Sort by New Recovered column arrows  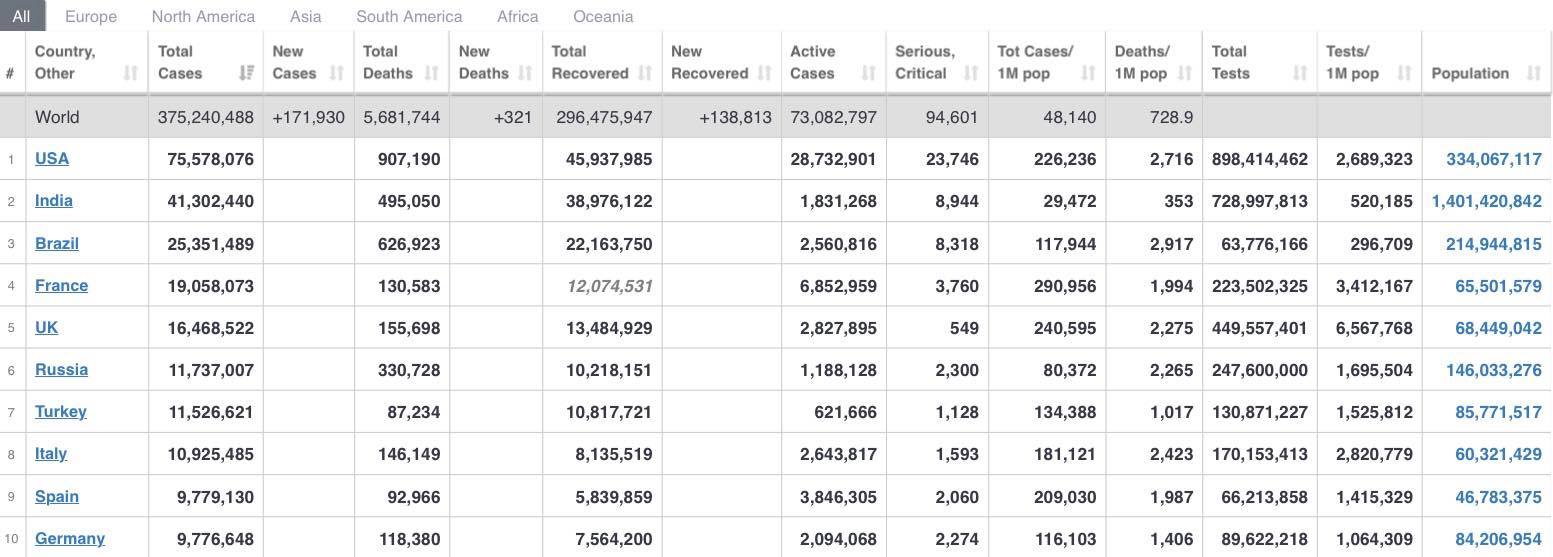pos(764,73)
